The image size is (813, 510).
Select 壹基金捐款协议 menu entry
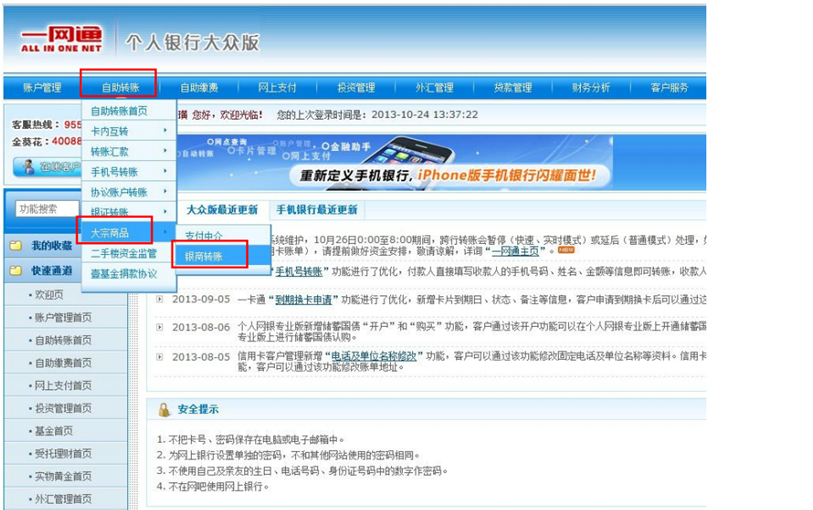129,273
